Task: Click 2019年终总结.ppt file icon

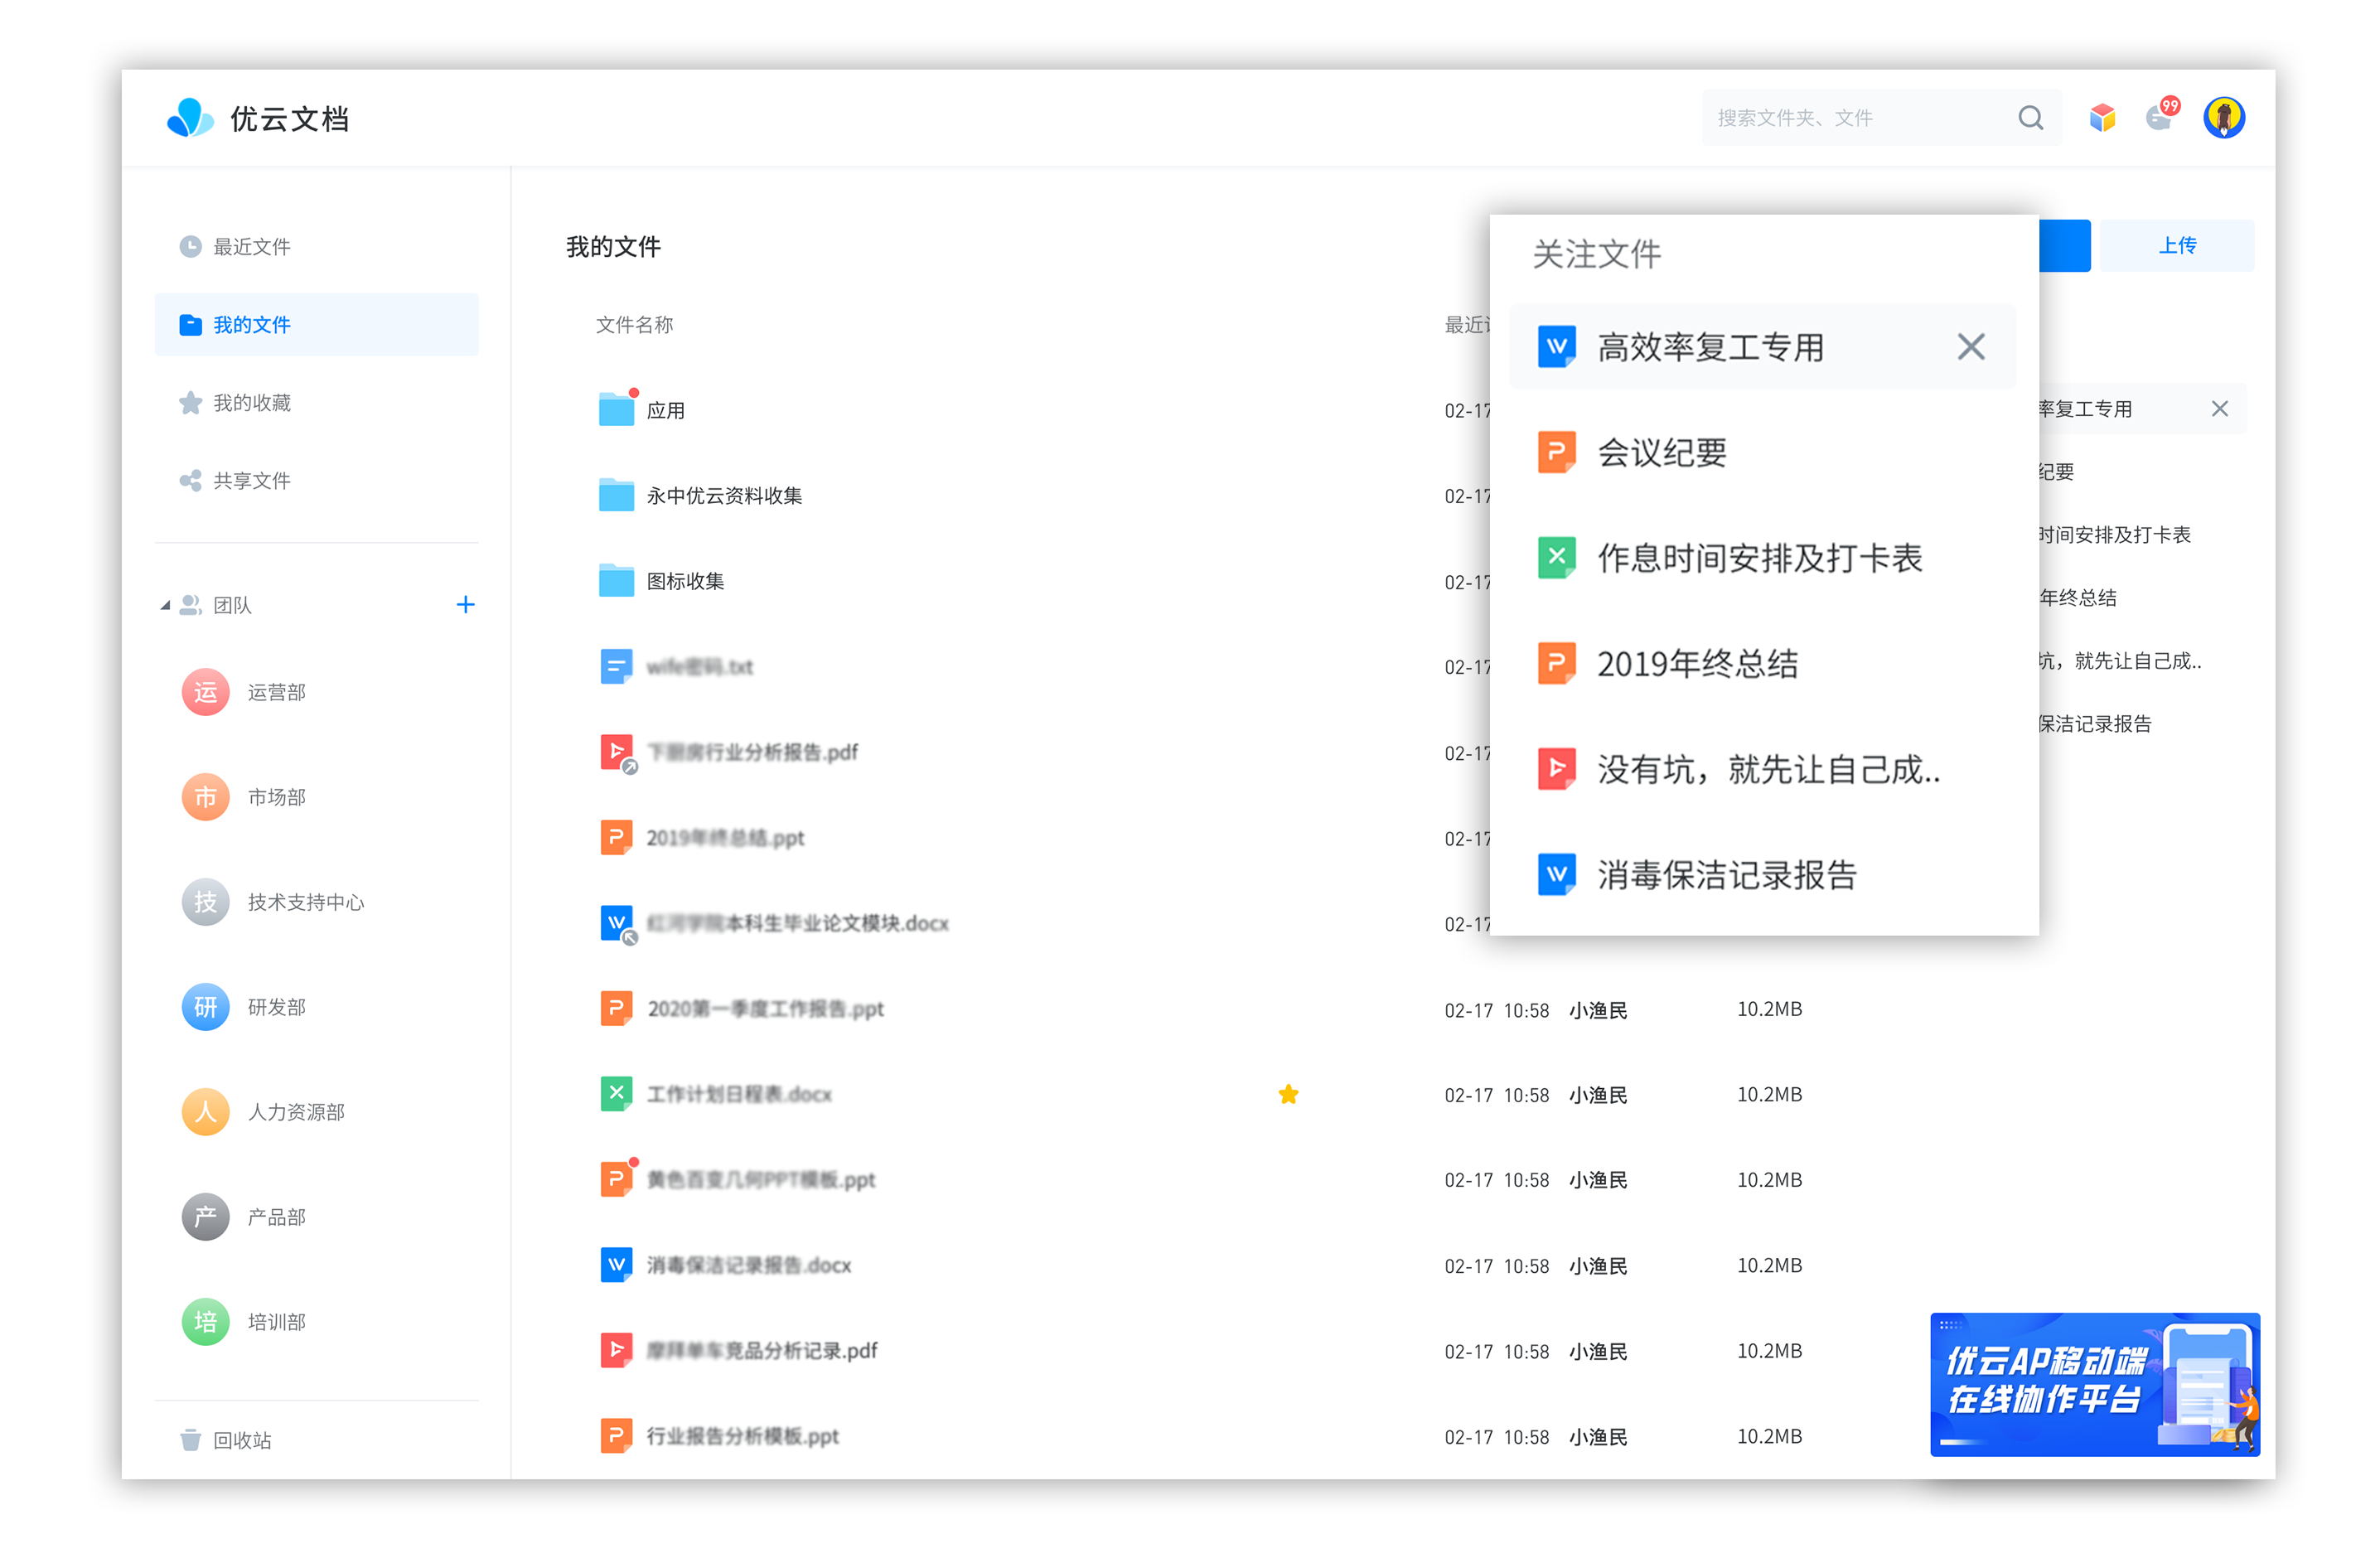Action: point(616,837)
